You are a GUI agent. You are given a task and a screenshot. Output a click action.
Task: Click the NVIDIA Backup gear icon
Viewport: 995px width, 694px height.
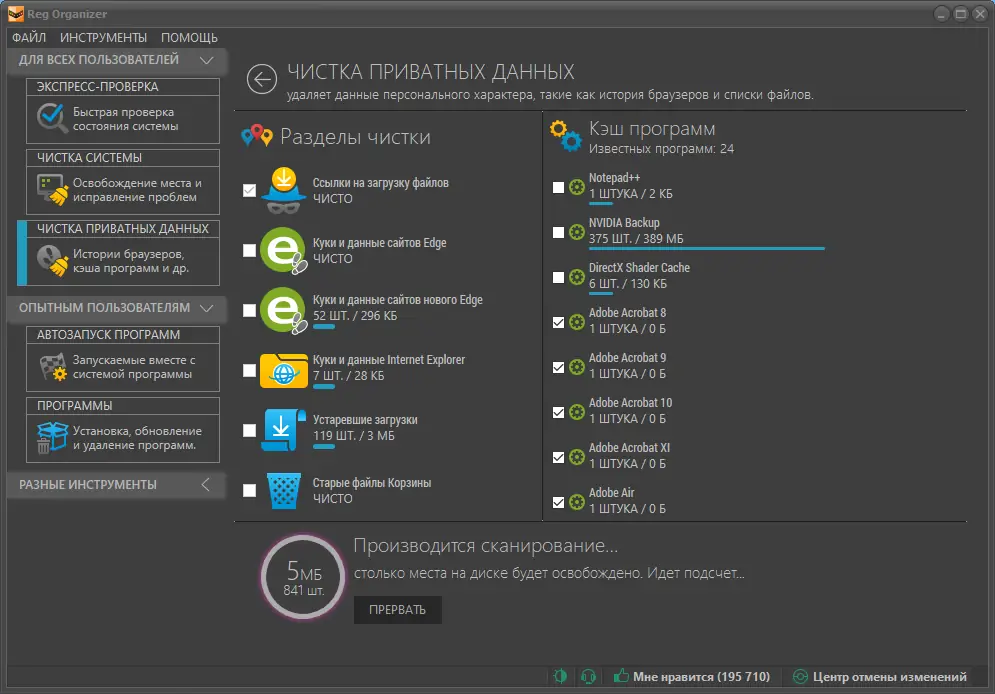pos(576,232)
